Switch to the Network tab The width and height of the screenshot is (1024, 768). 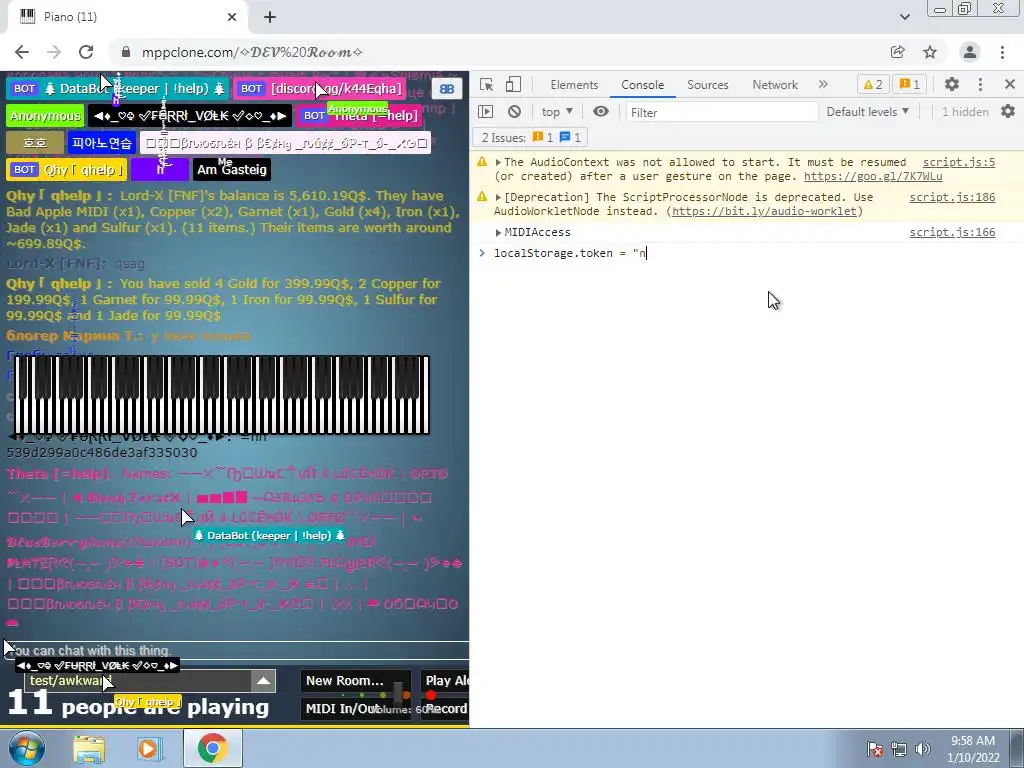pyautogui.click(x=775, y=85)
